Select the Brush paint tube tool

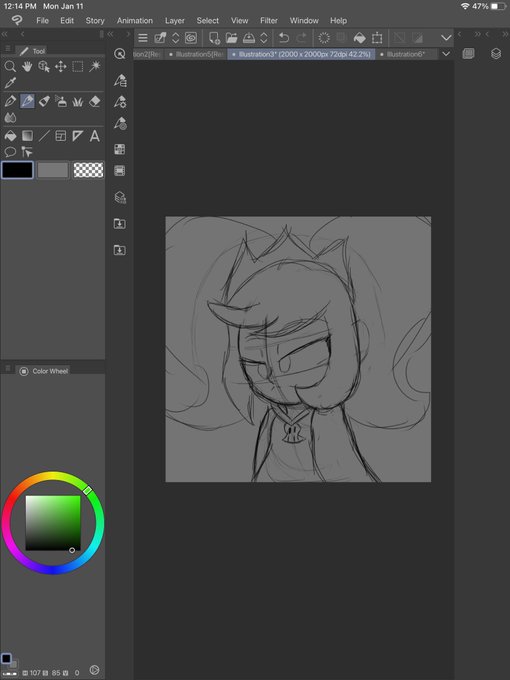coord(44,101)
